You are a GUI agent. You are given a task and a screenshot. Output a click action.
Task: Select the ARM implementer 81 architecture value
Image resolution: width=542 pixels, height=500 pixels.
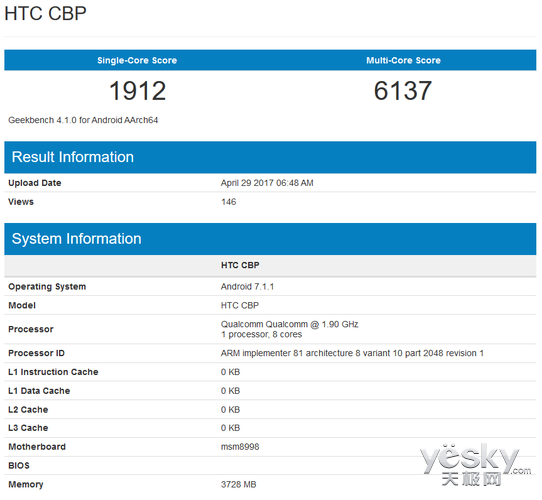point(352,353)
